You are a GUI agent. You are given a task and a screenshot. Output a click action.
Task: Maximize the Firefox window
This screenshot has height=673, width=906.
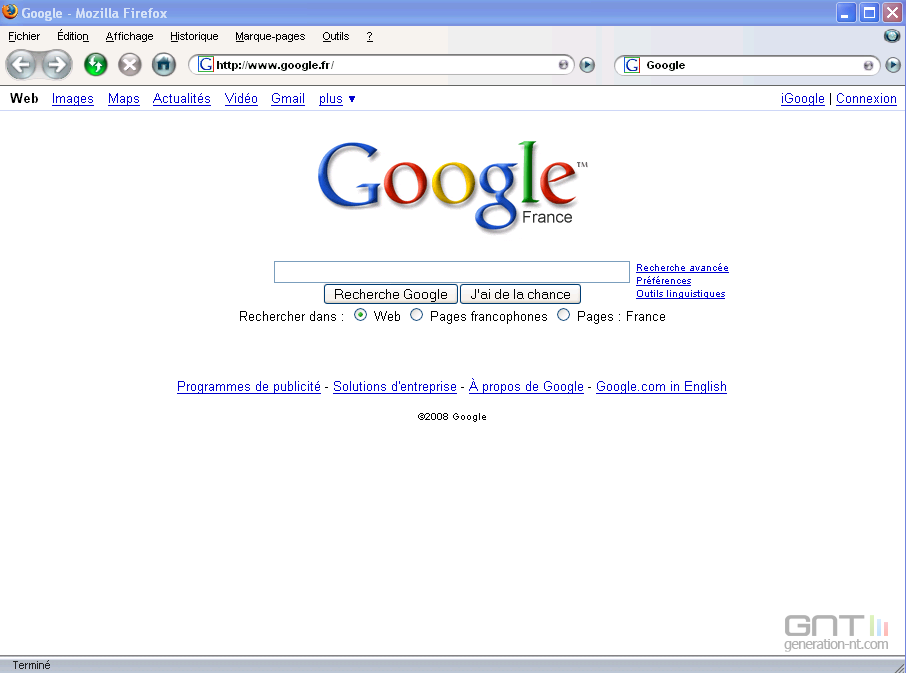point(869,13)
